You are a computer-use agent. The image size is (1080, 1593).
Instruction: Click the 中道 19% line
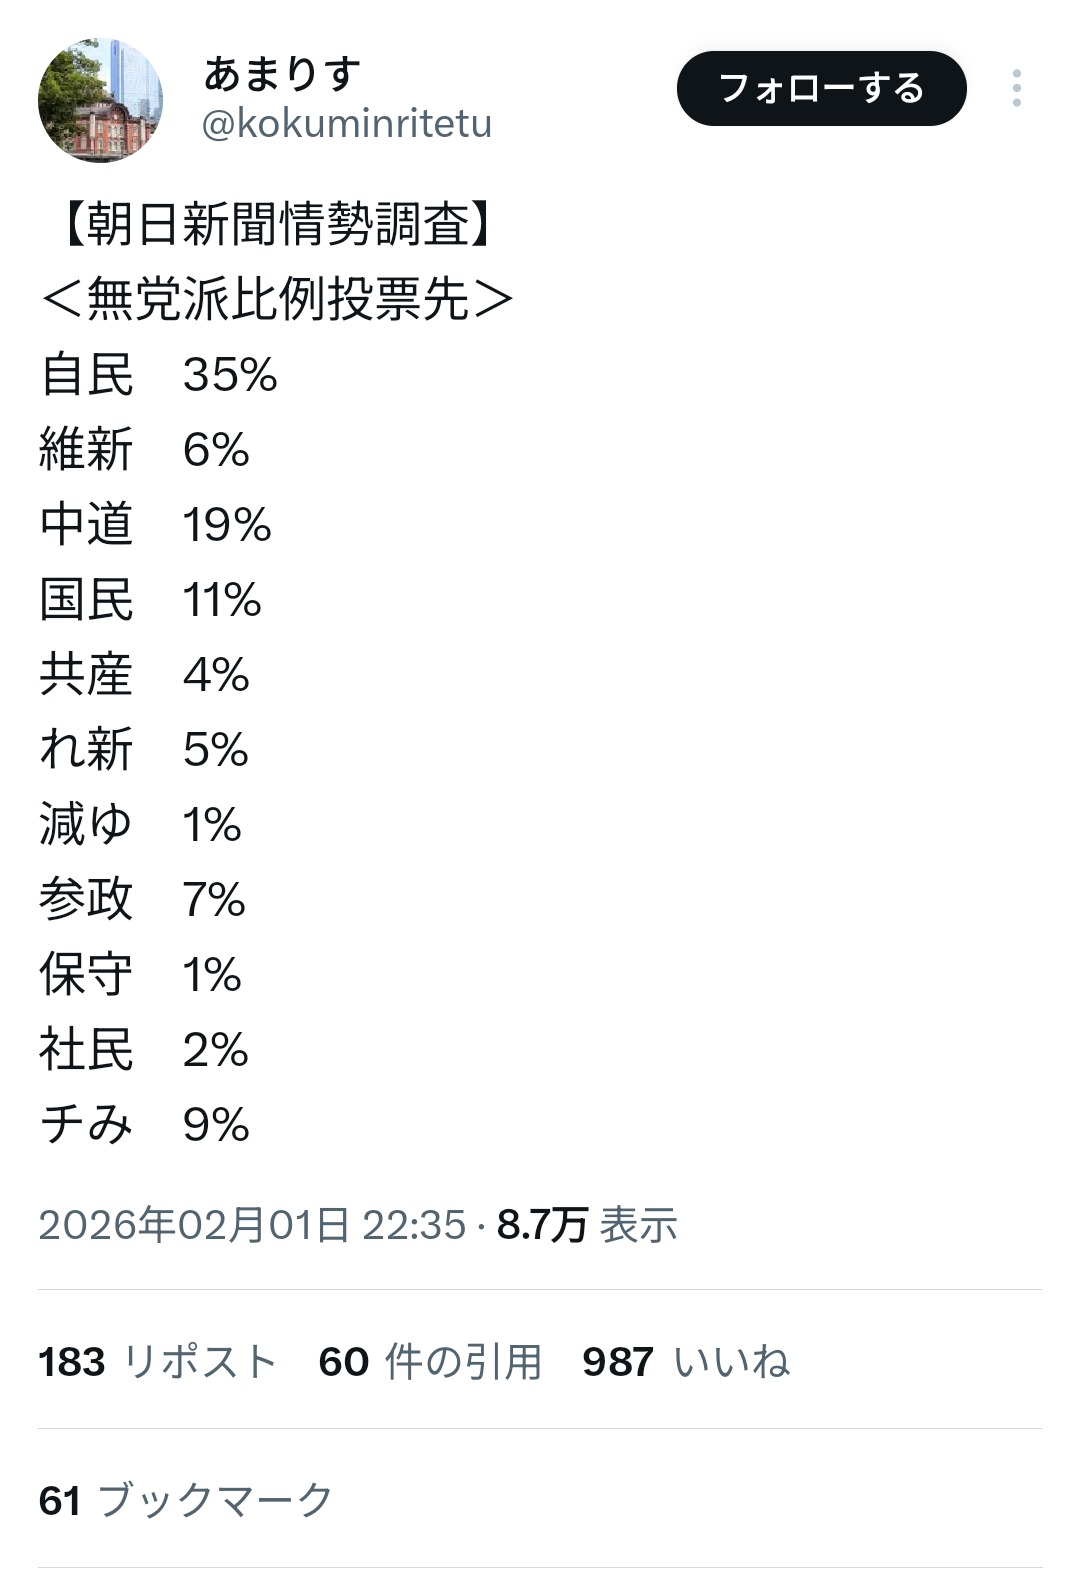[155, 525]
